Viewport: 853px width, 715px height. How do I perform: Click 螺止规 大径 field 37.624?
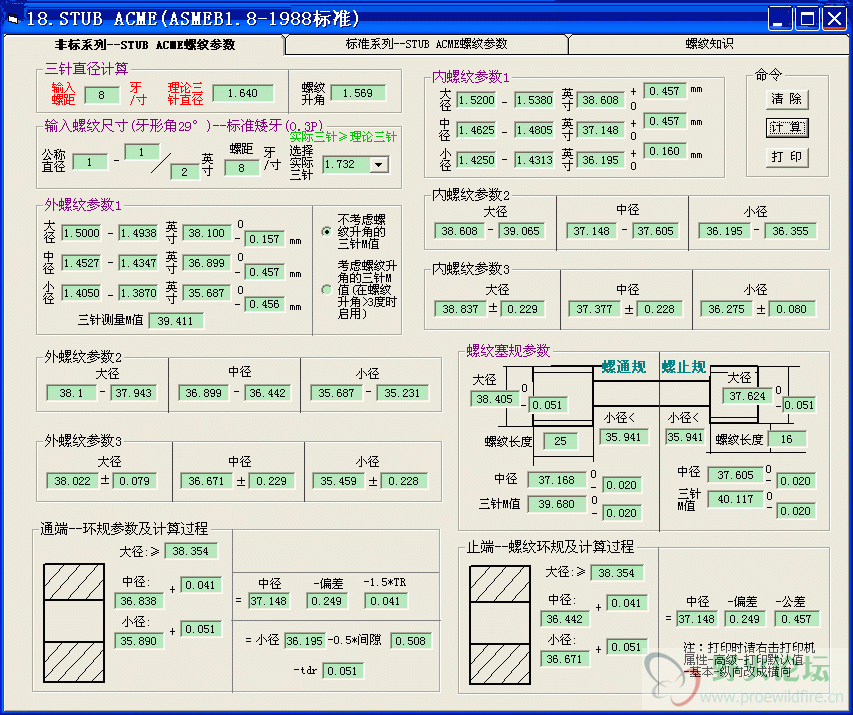tap(747, 396)
